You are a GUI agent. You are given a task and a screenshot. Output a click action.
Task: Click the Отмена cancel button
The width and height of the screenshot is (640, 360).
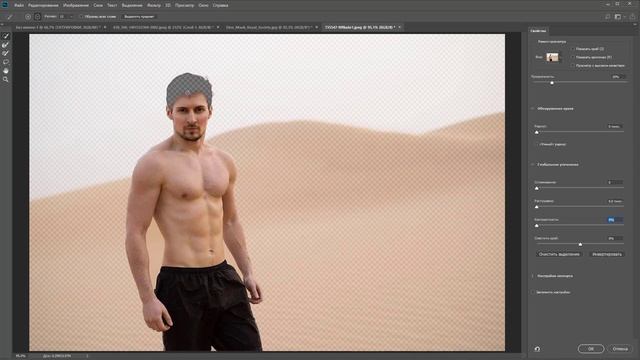[620, 349]
